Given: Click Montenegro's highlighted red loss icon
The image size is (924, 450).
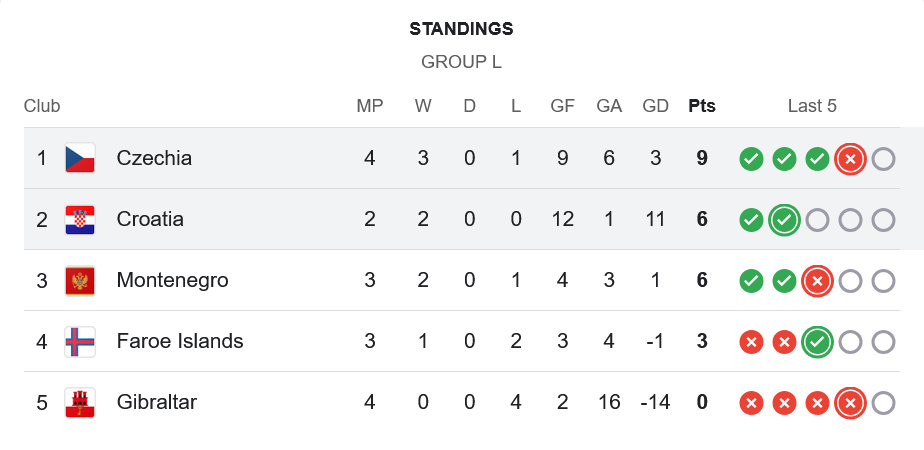Looking at the screenshot, I should tap(817, 281).
